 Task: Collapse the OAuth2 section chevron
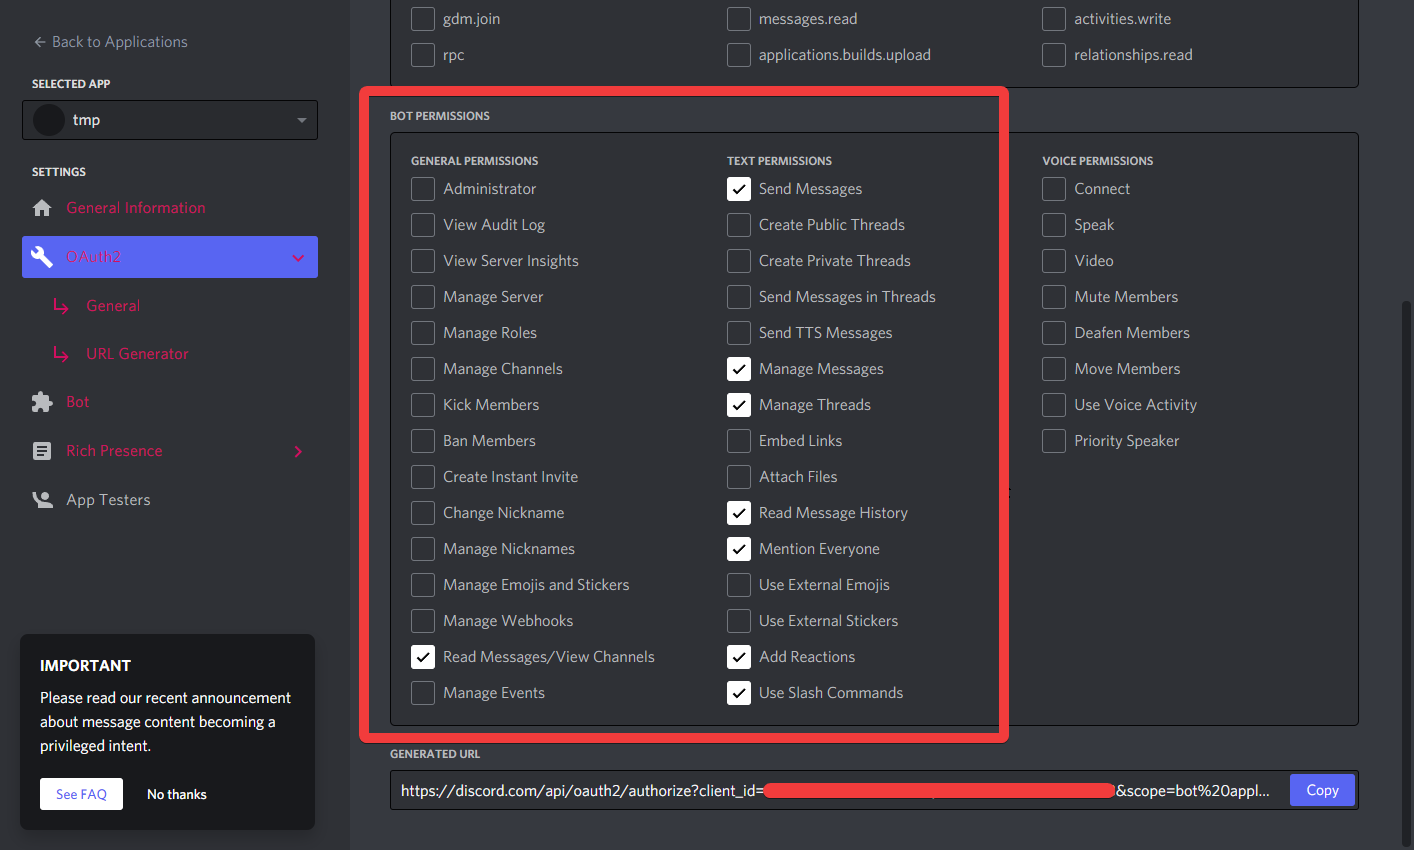point(298,258)
